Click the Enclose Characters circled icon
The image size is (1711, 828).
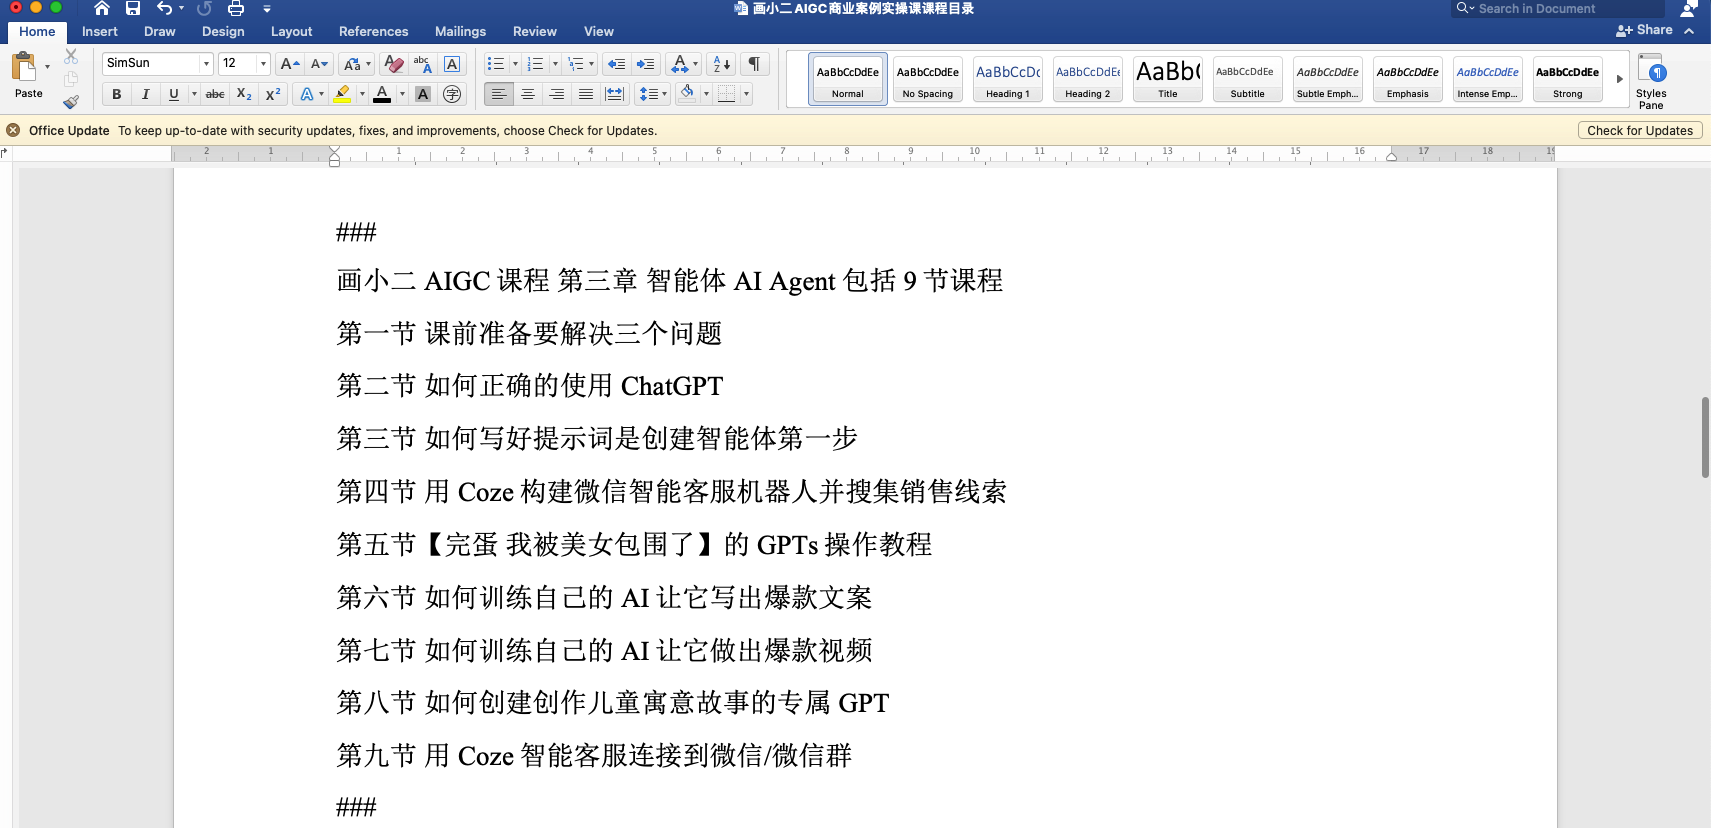tap(452, 94)
